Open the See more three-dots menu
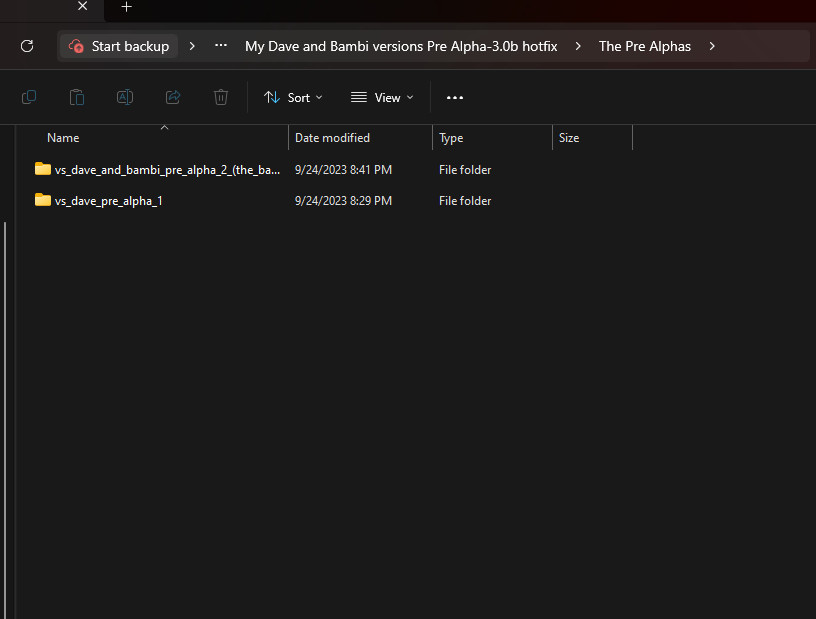Image resolution: width=816 pixels, height=619 pixels. 455,97
